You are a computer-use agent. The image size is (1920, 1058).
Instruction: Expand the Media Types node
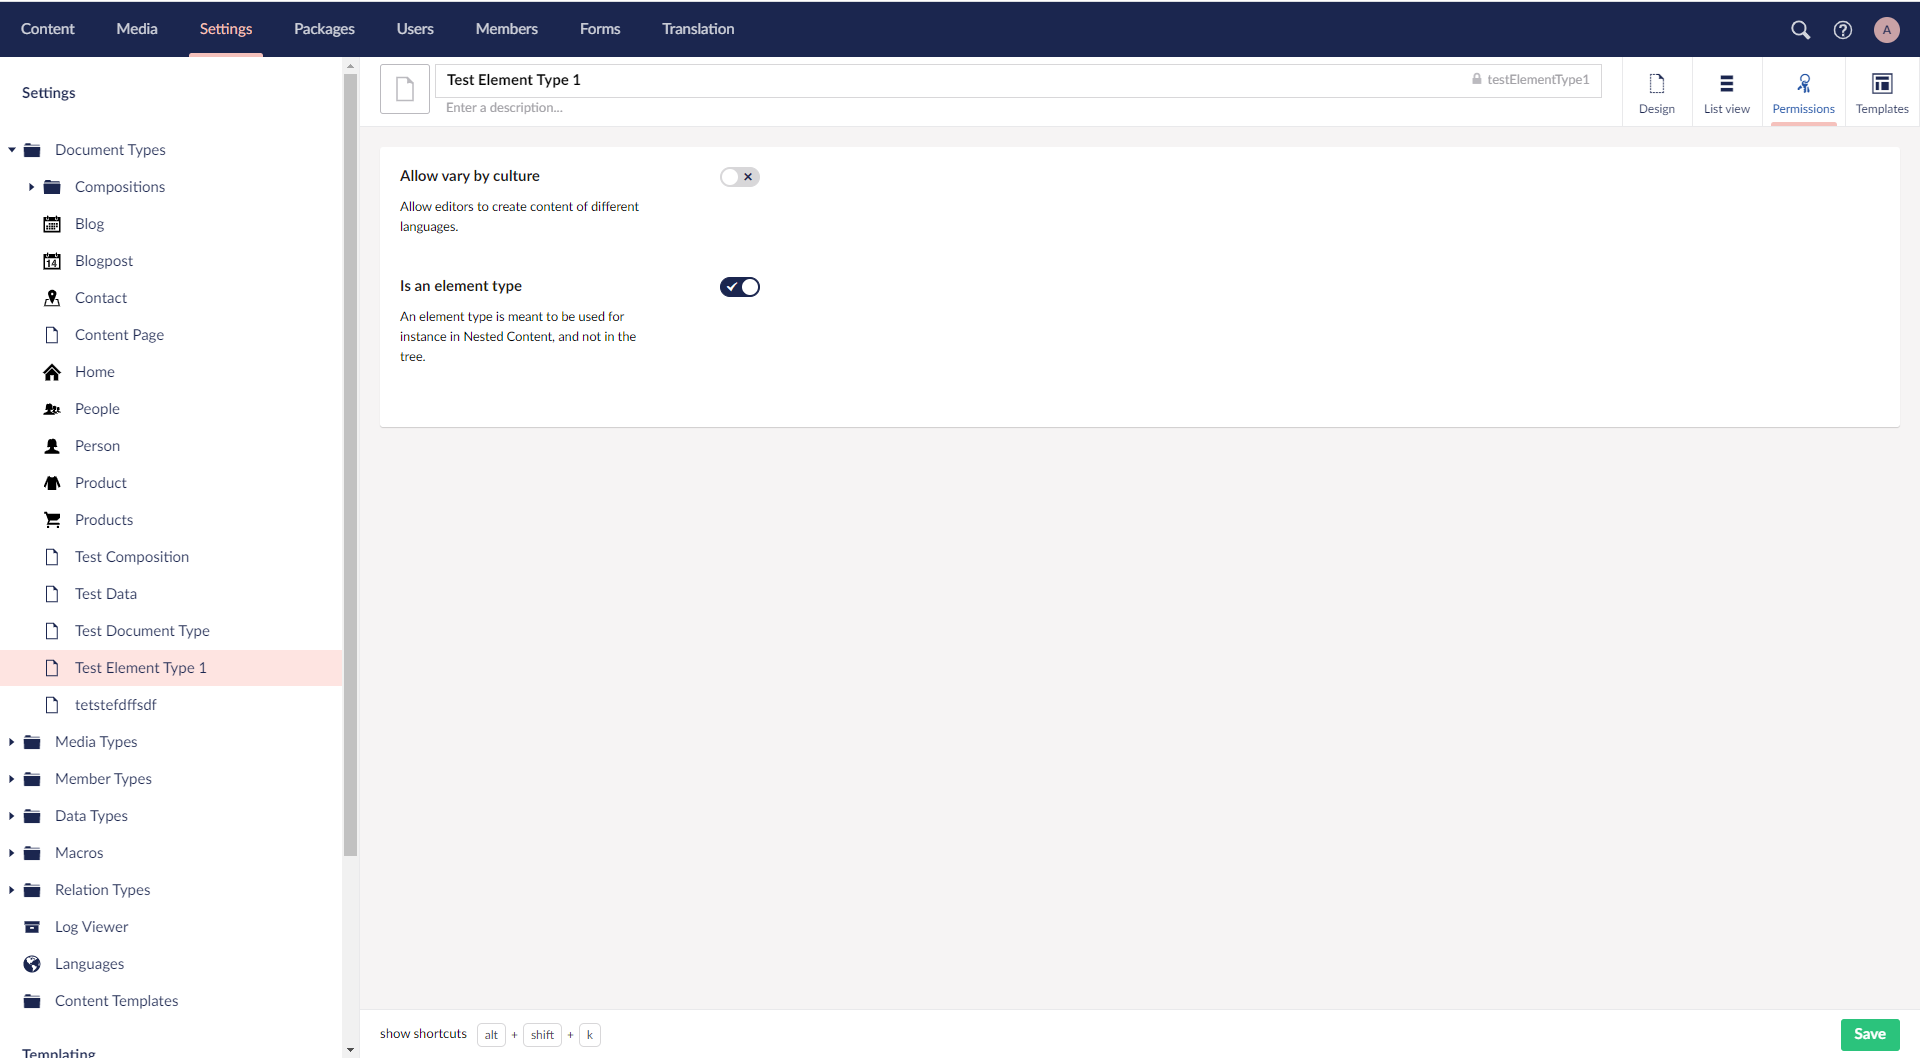[12, 742]
